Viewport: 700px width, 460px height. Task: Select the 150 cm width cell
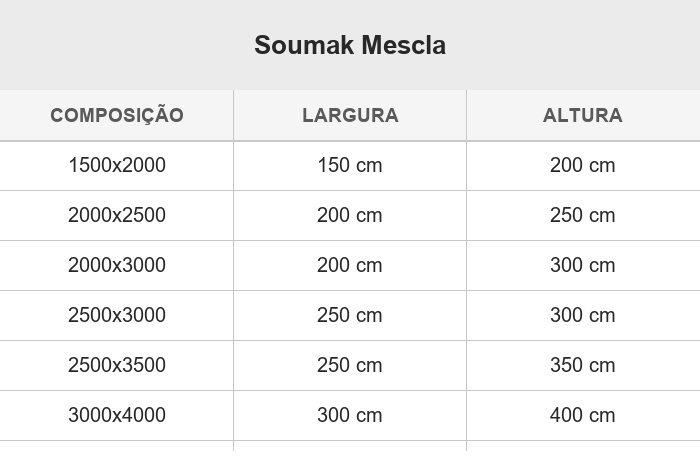[350, 166]
